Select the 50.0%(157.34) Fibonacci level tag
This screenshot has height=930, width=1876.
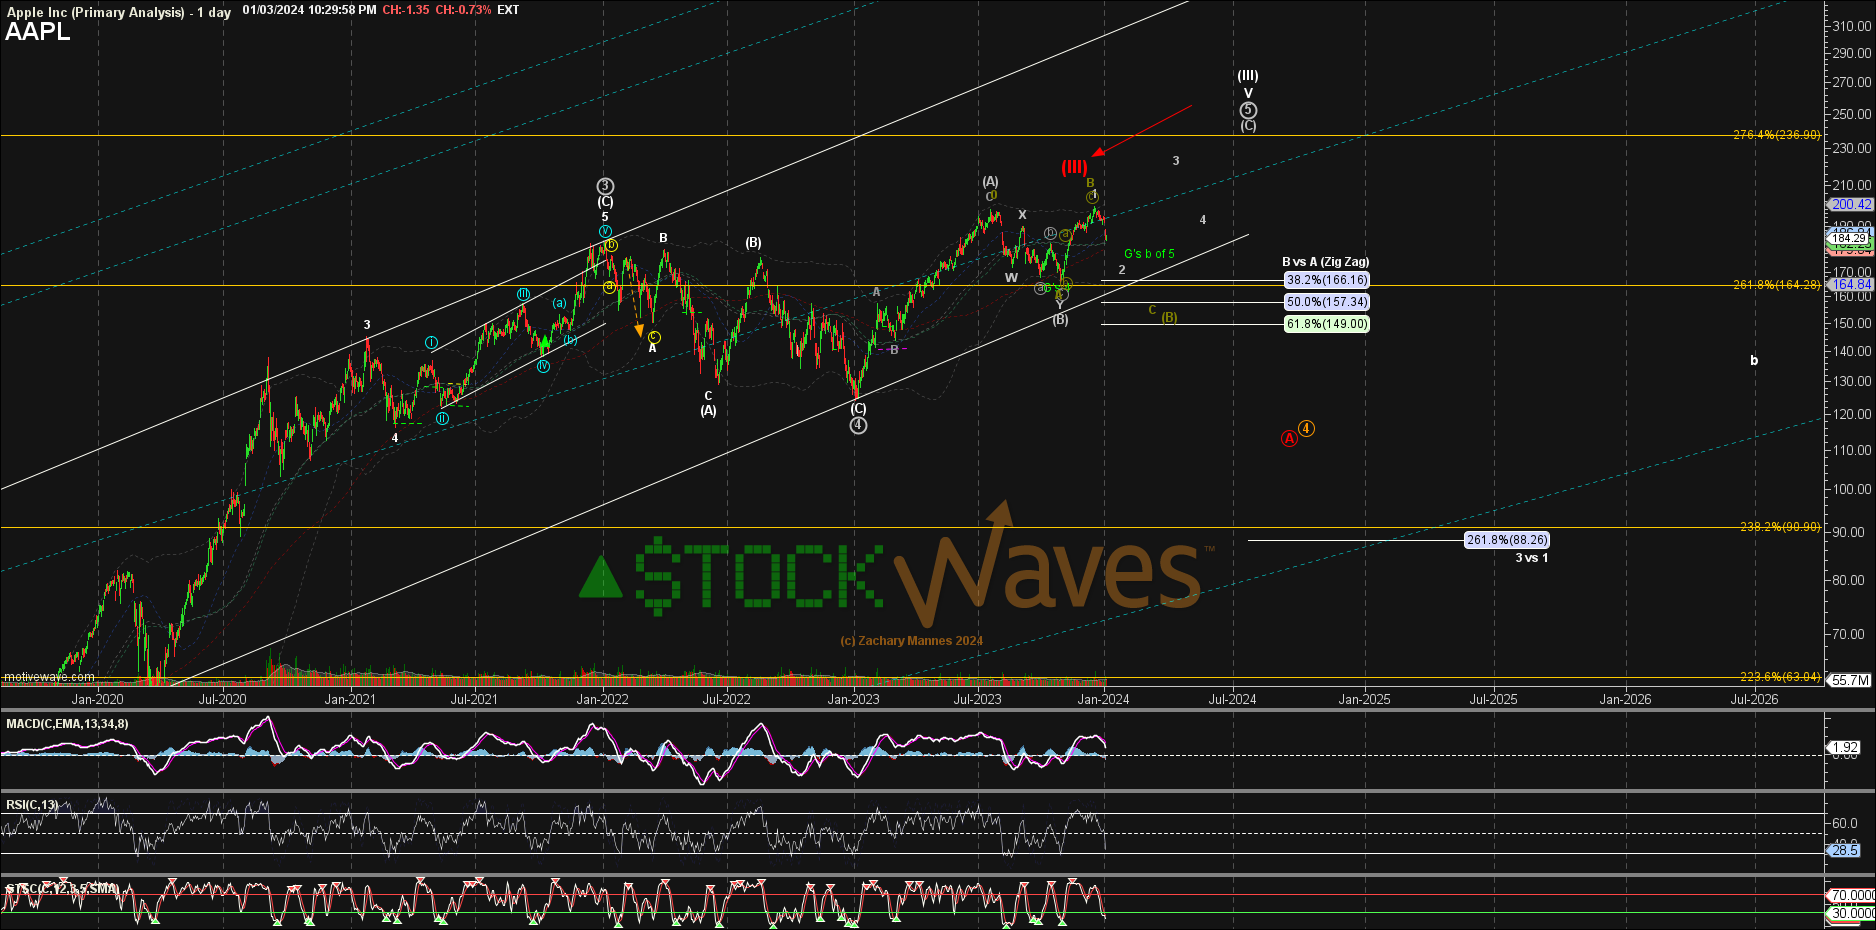[x=1326, y=302]
